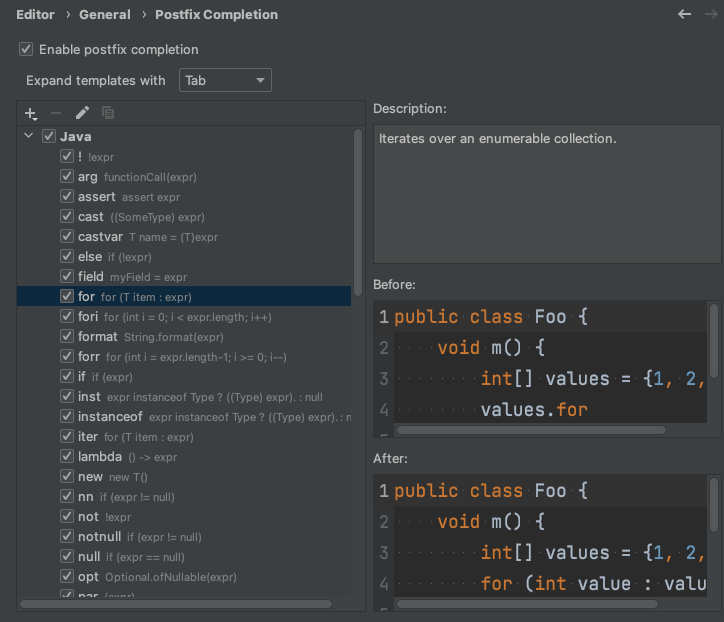Image resolution: width=724 pixels, height=622 pixels.
Task: Uncheck the Java group checkbox
Action: point(49,136)
